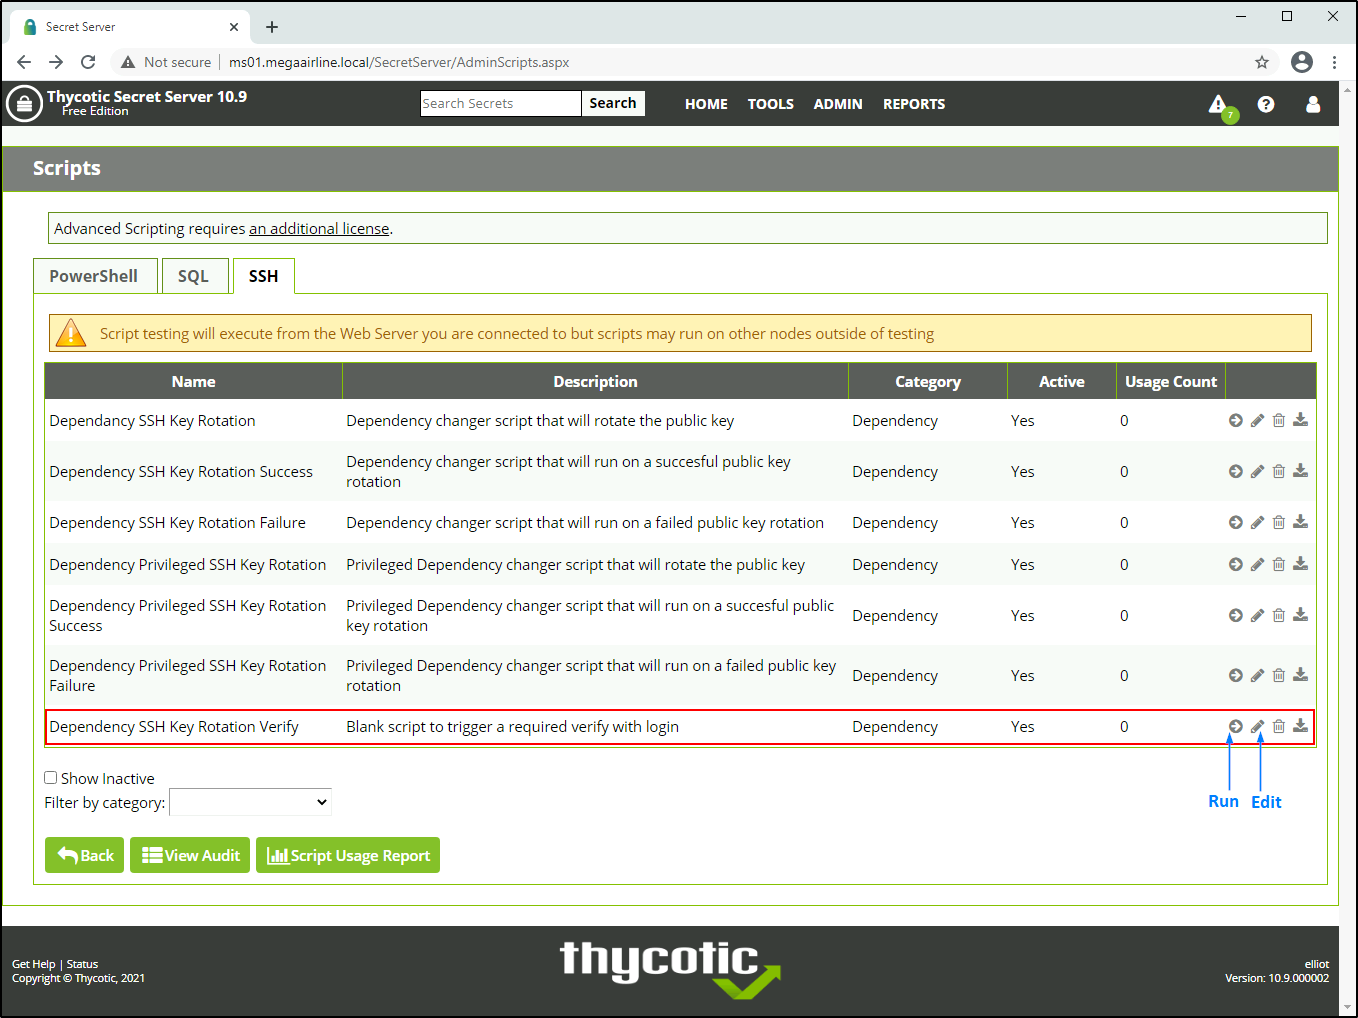The image size is (1358, 1018).
Task: Open the TOOLS menu
Action: pyautogui.click(x=770, y=104)
